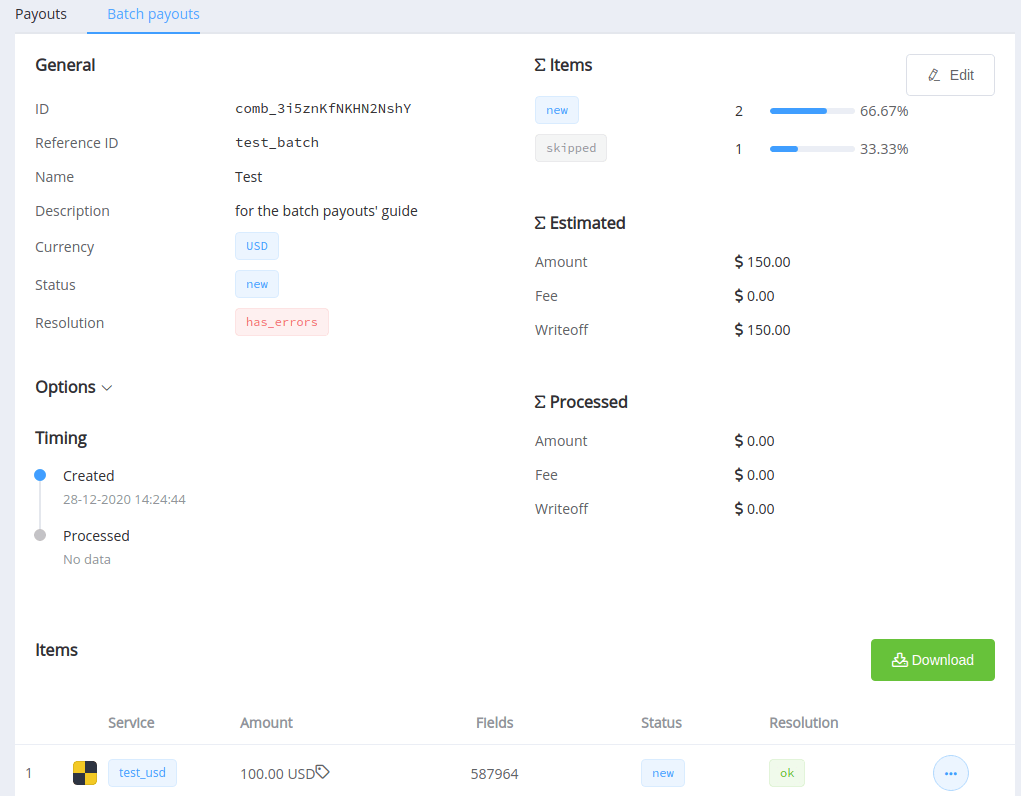Click the Edit button
Viewport: 1021px width, 796px height.
pos(950,75)
